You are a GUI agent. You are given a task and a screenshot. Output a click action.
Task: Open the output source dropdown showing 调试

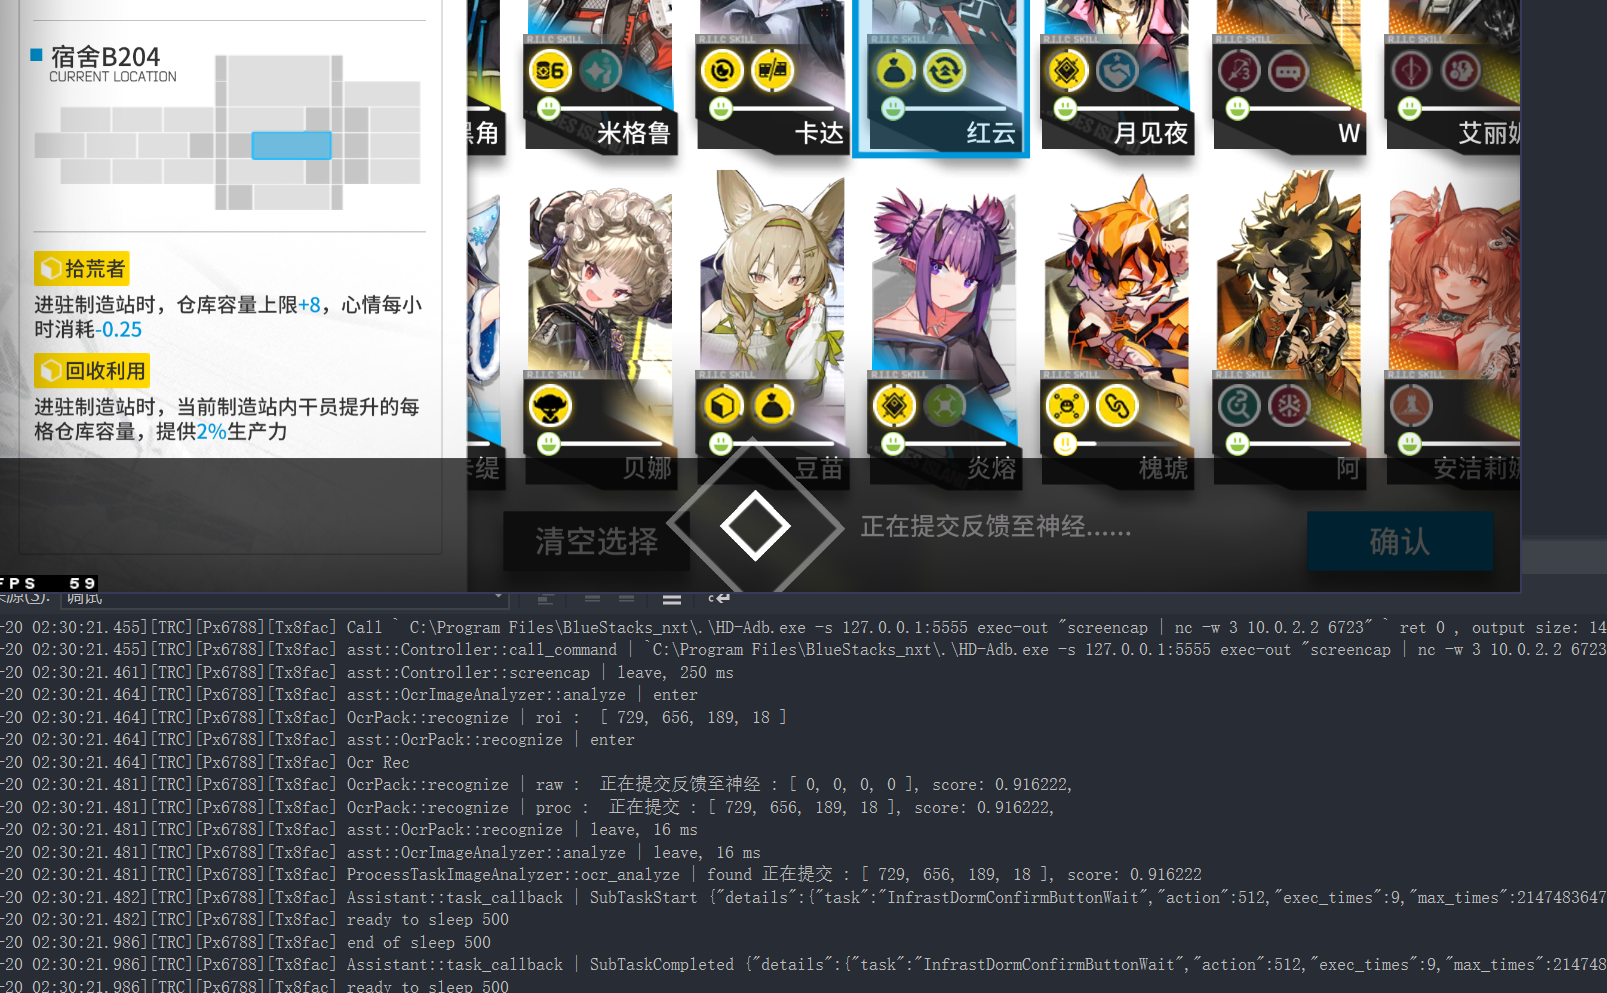point(286,599)
